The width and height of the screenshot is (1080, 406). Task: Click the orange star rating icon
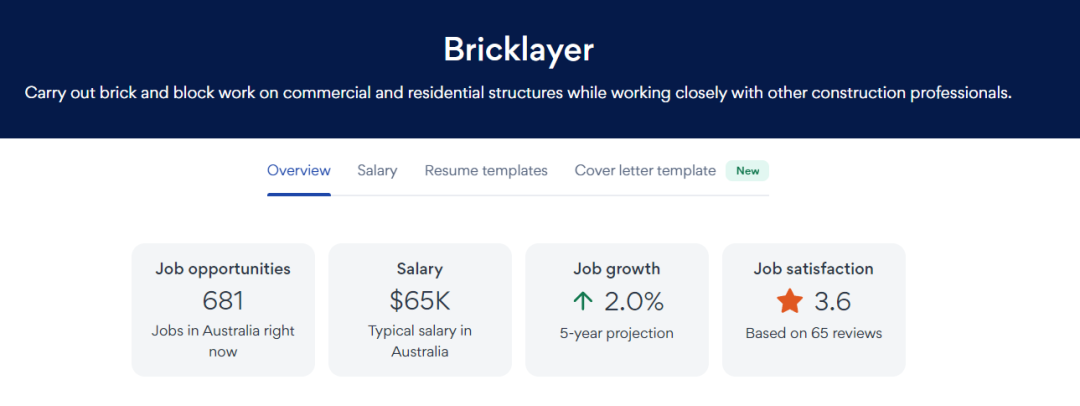pos(790,301)
